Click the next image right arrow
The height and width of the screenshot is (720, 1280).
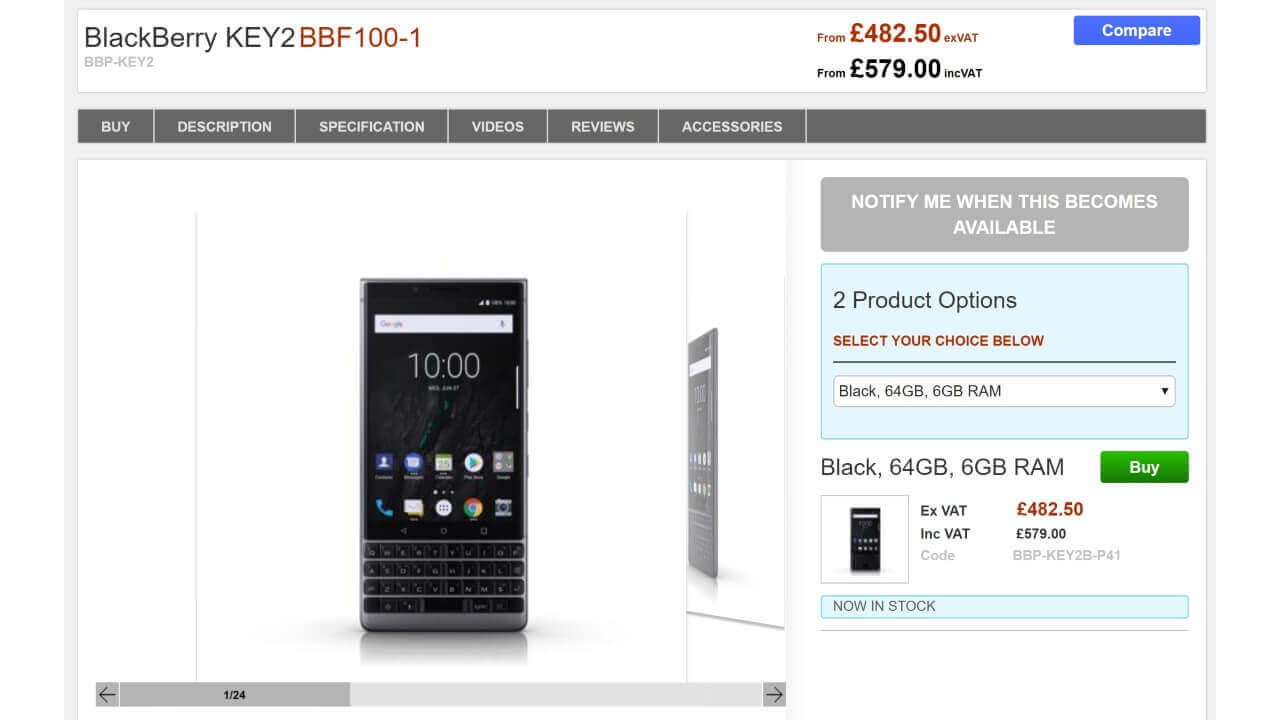pos(774,694)
